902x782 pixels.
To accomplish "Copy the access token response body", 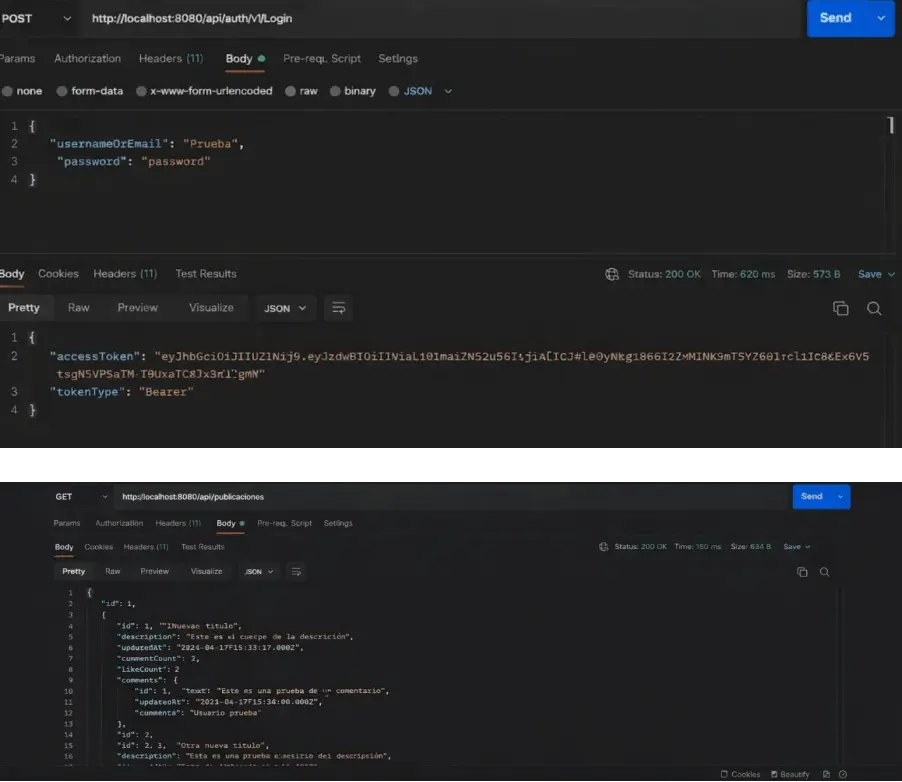I will pyautogui.click(x=841, y=308).
